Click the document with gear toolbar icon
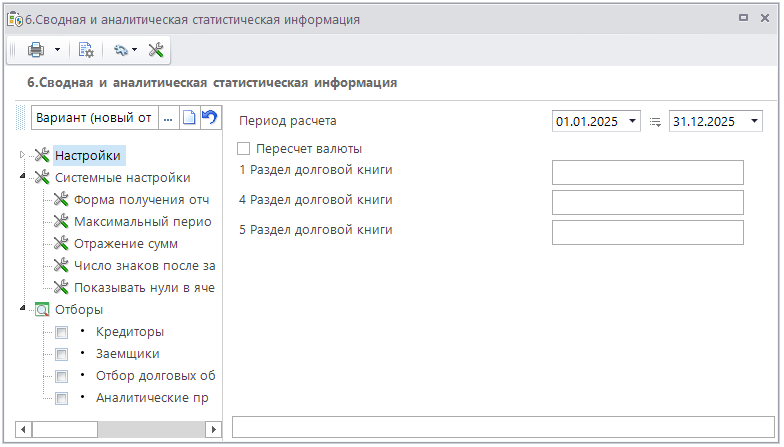This screenshot has width=784, height=447. coord(86,50)
